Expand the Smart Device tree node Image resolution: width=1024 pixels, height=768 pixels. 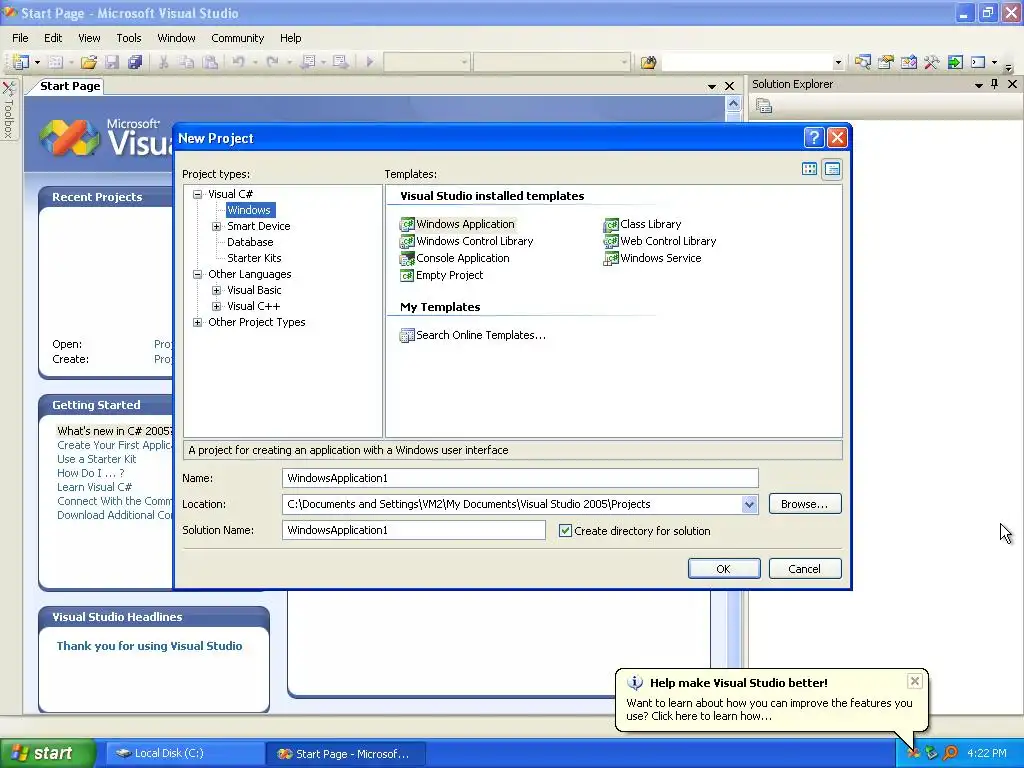click(217, 226)
